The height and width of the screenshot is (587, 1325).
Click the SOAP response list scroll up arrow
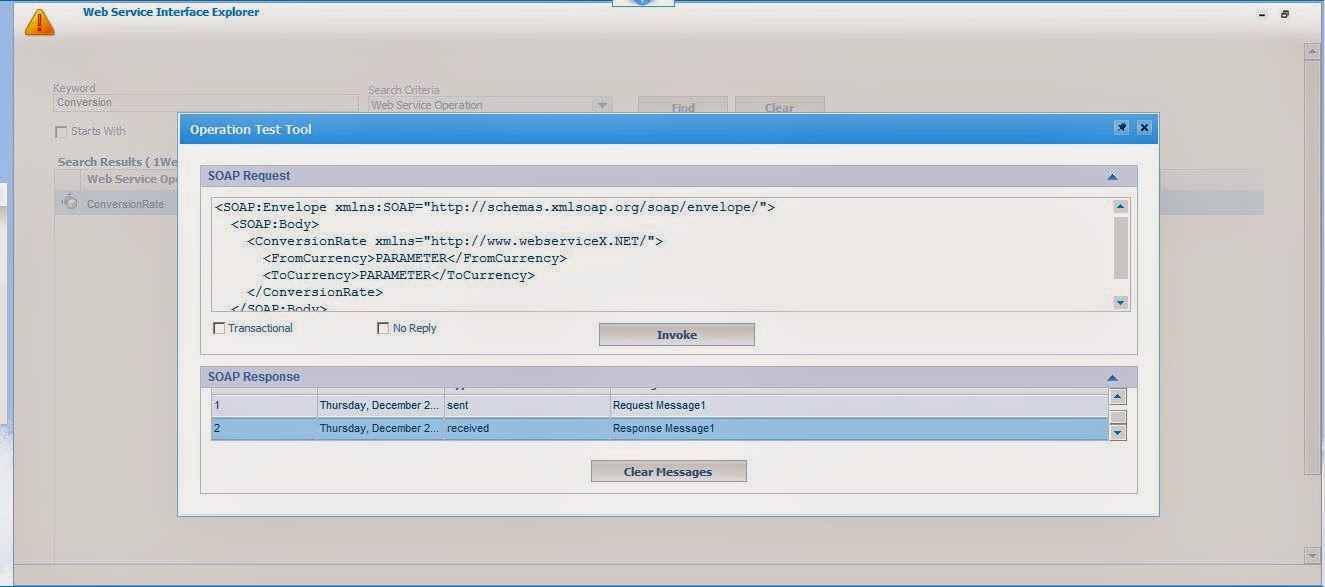pos(1118,397)
